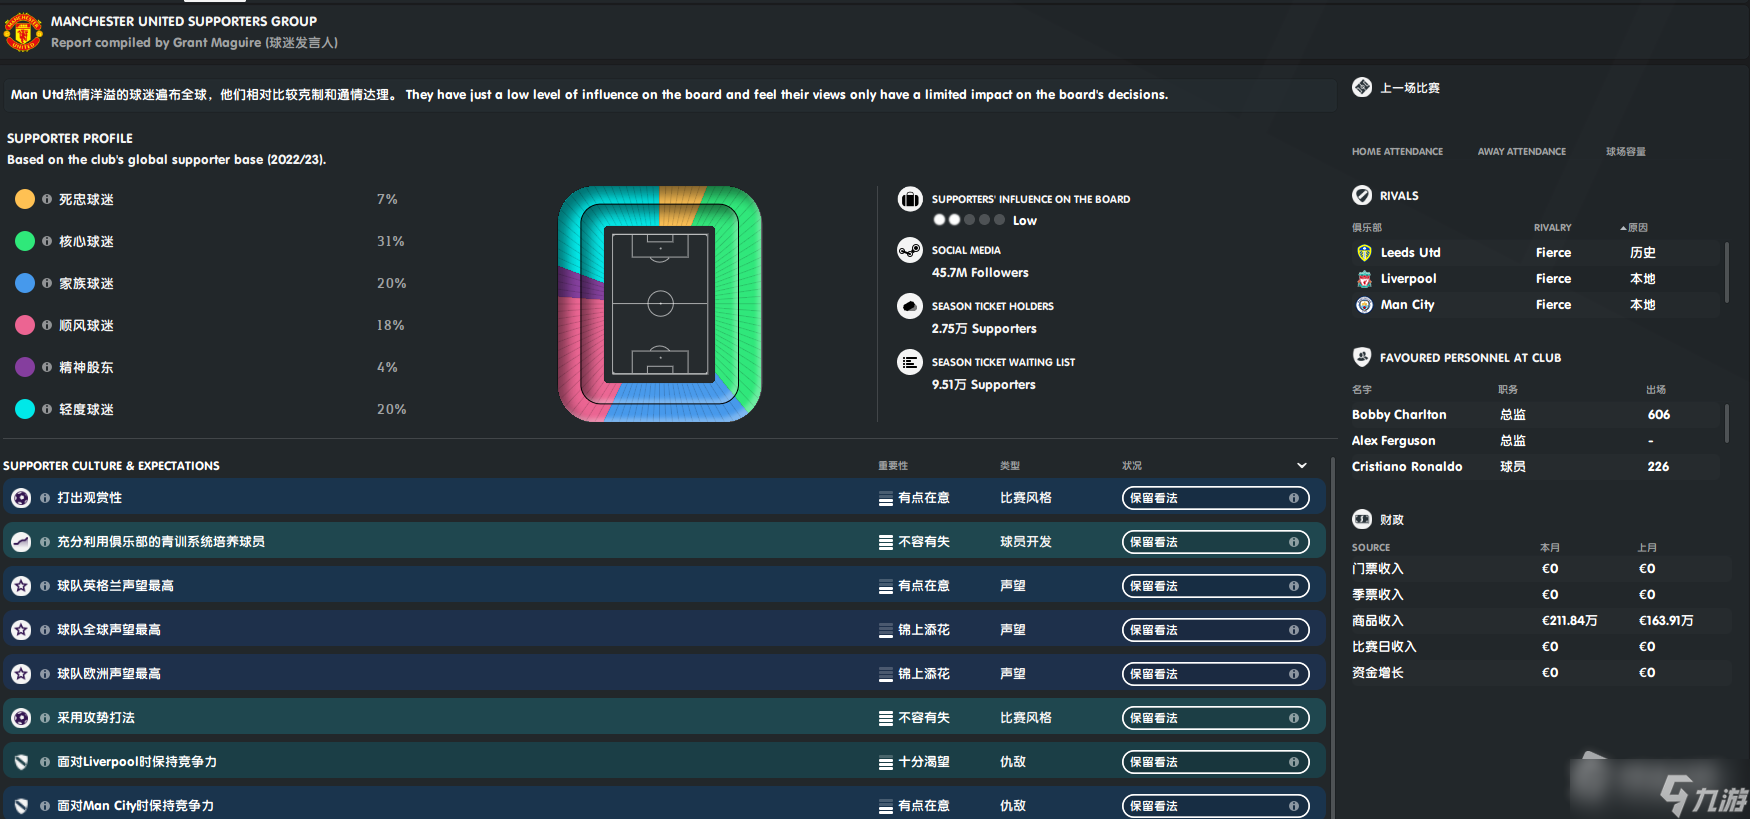The image size is (1750, 819).
Task: Open Alex Ferguson profile link
Action: pos(1394,441)
